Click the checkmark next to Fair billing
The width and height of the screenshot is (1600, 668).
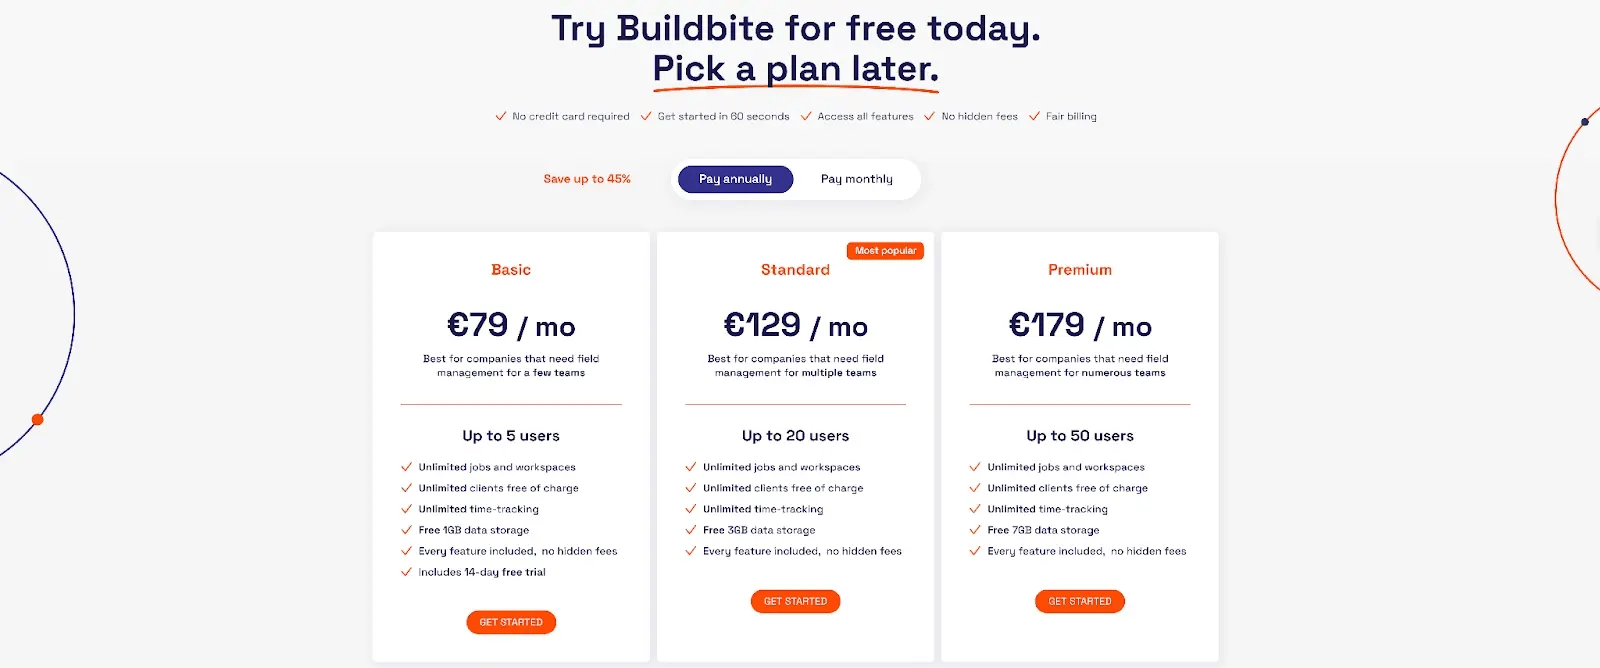[1035, 116]
